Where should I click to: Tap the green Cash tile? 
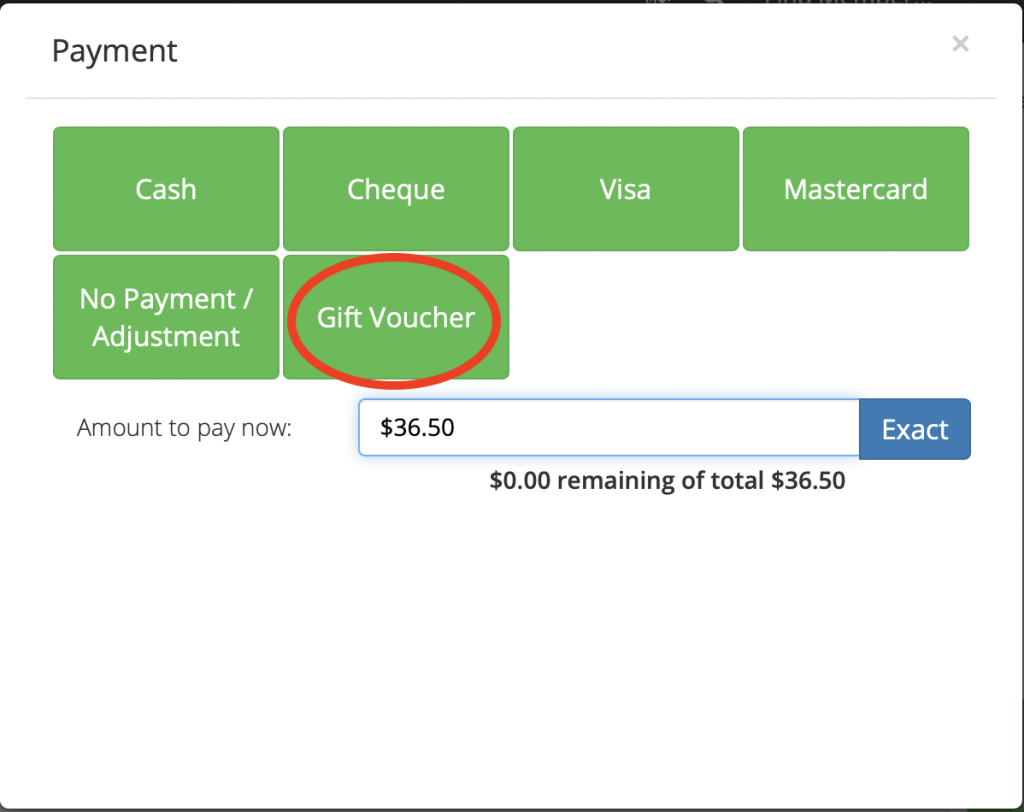[x=166, y=189]
